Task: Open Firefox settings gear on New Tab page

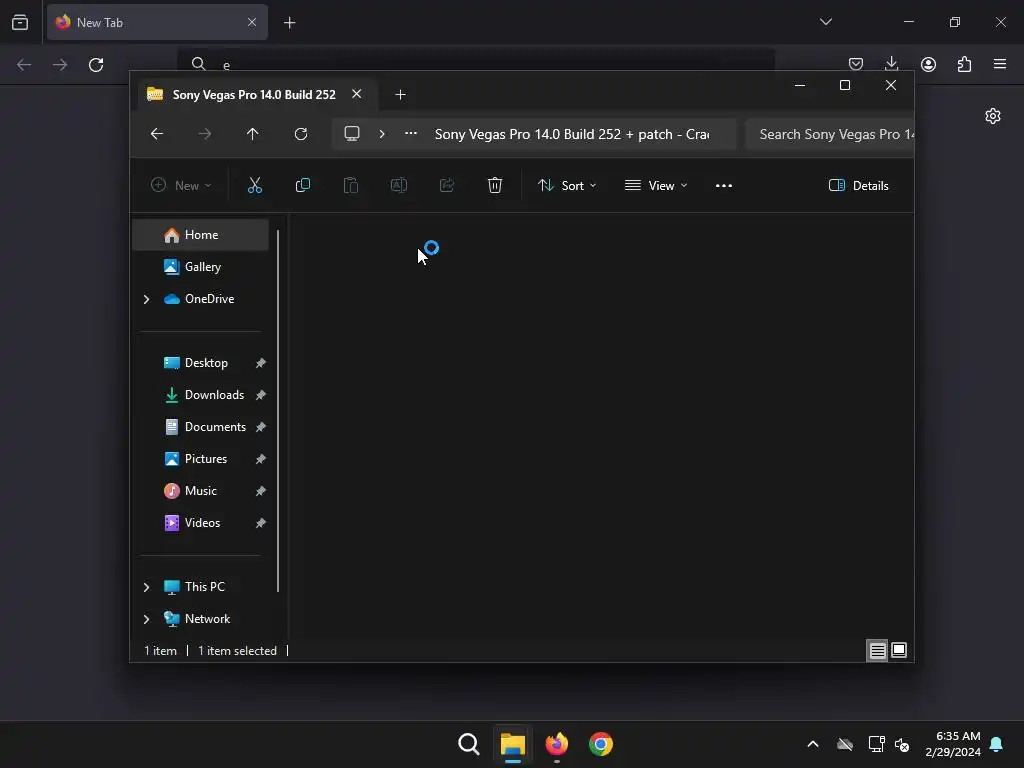Action: (x=993, y=116)
